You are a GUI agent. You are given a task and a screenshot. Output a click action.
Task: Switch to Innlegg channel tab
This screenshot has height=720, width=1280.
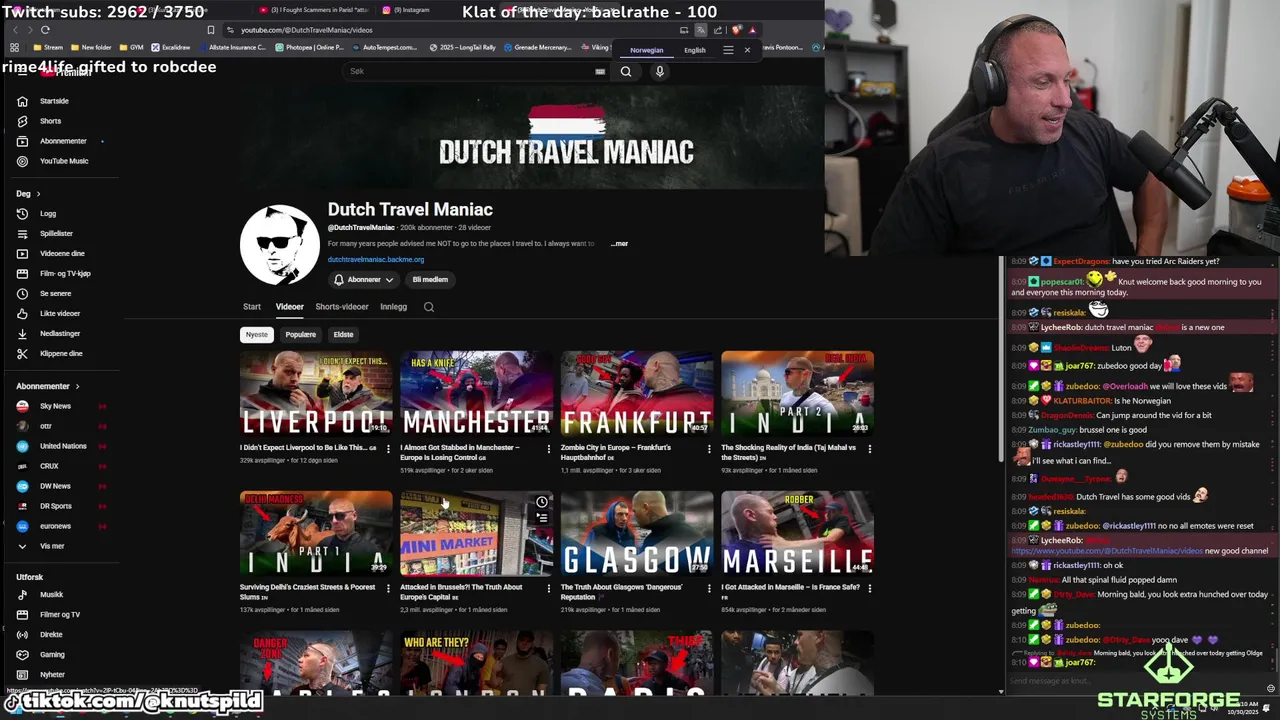393,307
